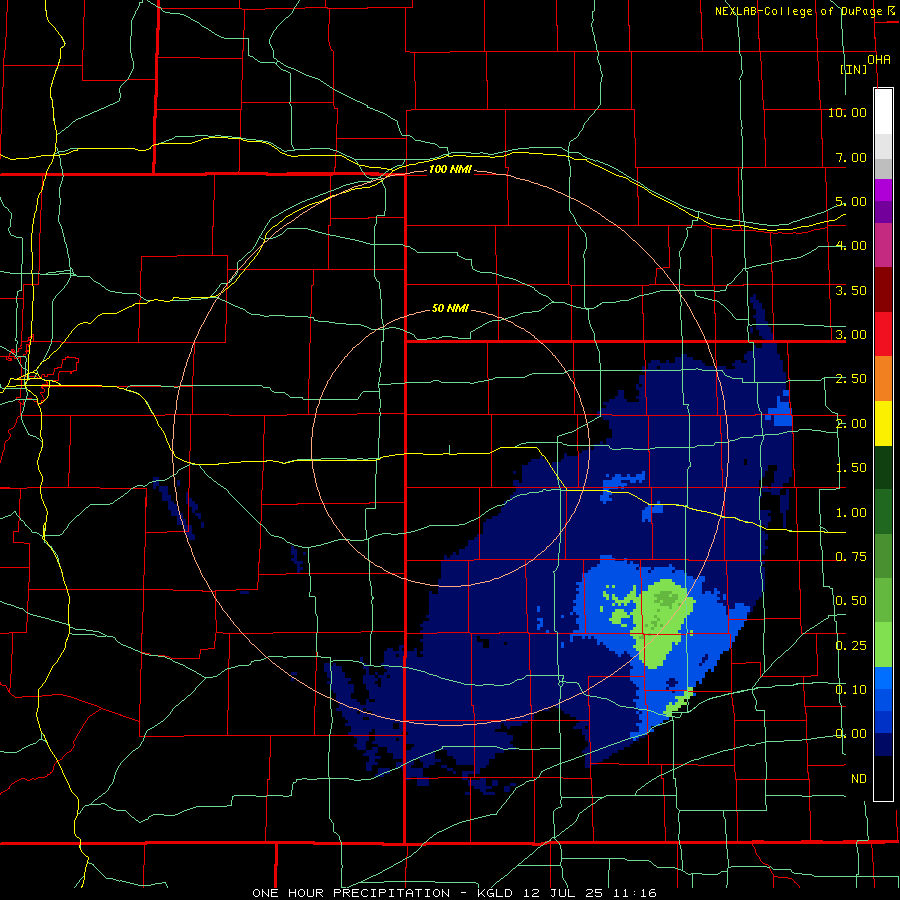Select the 3.00 legend value

pos(851,335)
